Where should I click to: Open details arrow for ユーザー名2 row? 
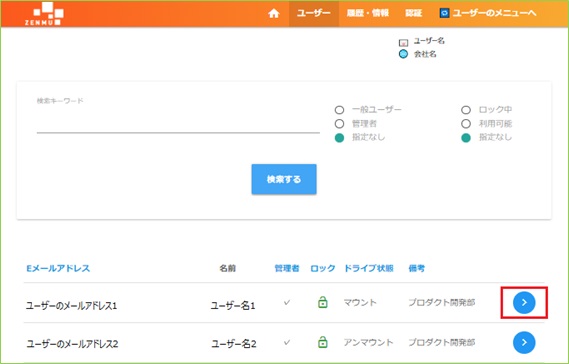click(524, 342)
